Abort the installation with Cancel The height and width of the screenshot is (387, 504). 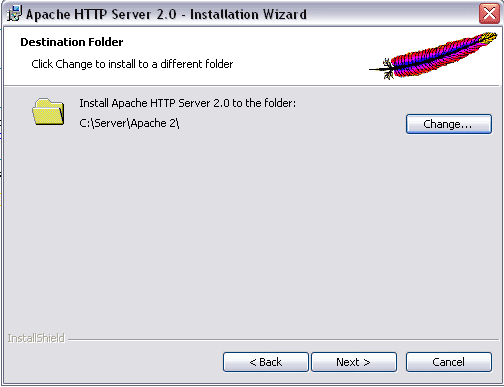click(x=449, y=362)
